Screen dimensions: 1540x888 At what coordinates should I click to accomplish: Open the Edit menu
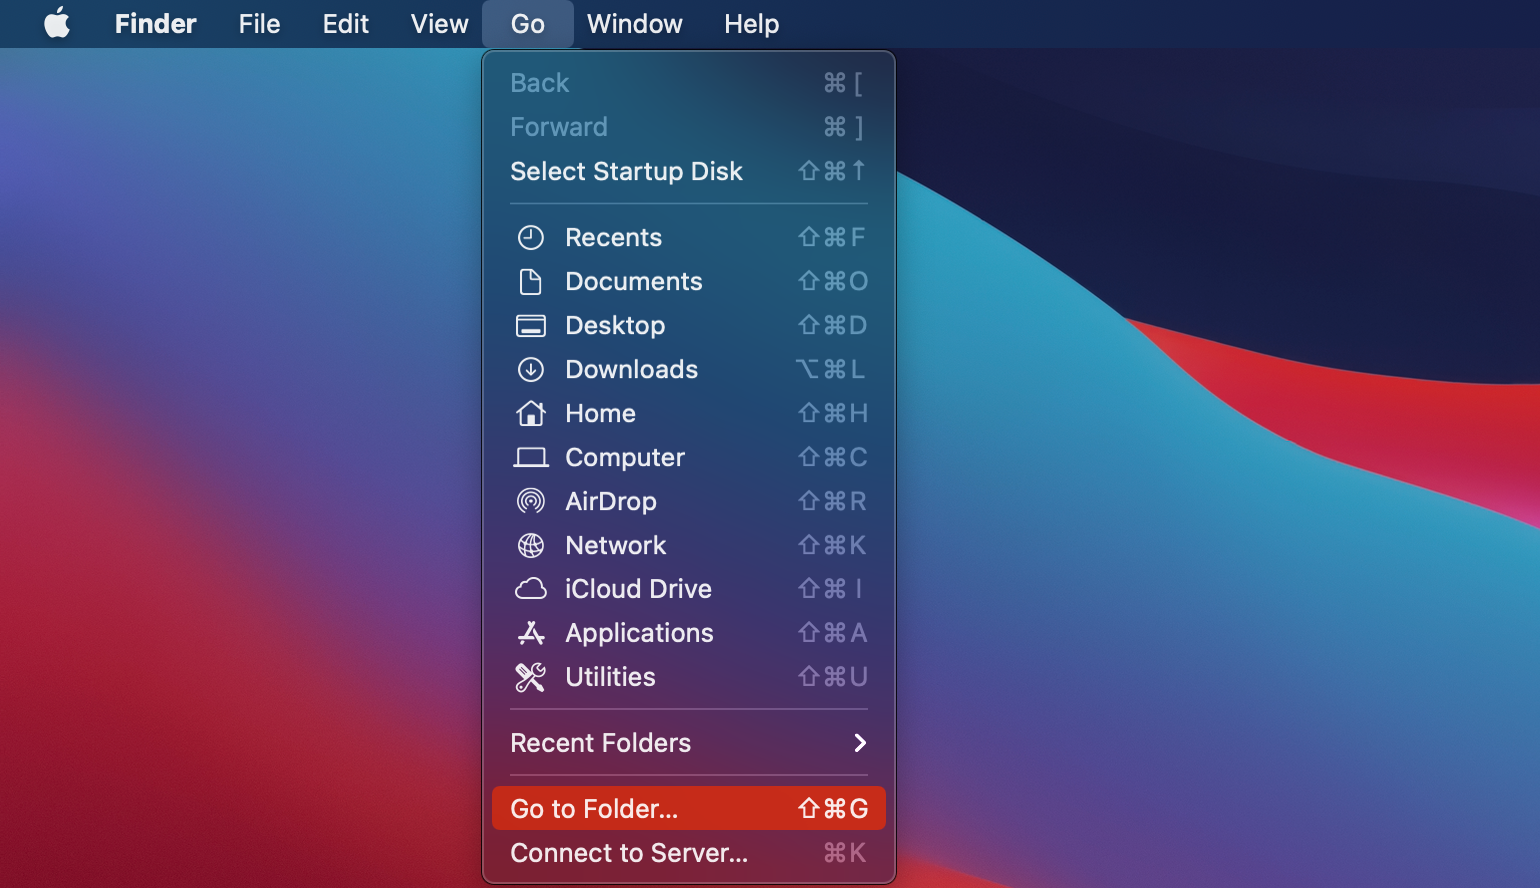tap(346, 24)
